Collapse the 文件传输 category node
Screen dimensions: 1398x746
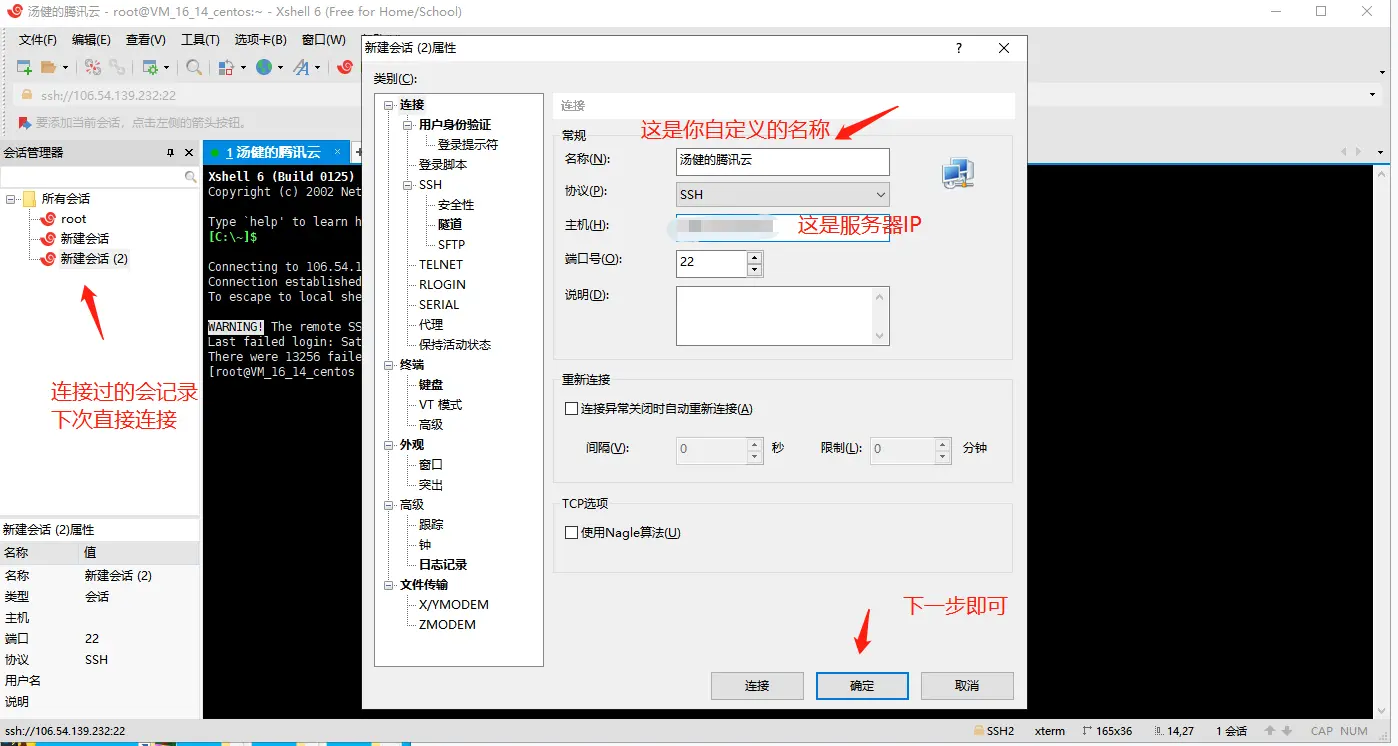point(389,585)
